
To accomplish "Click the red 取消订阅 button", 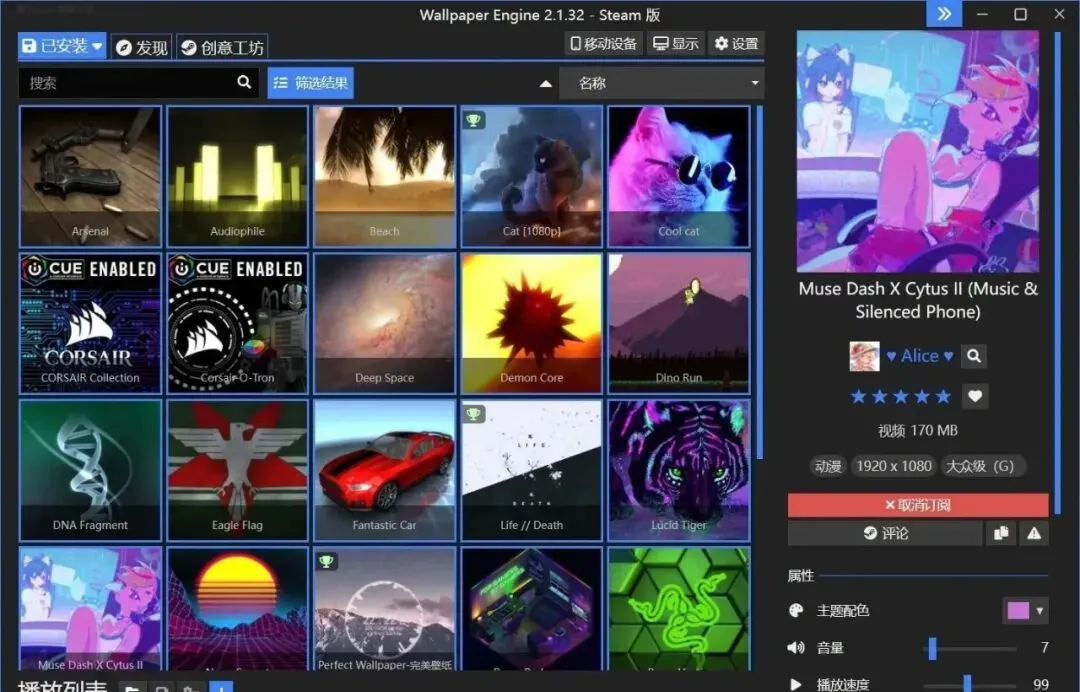I will 918,505.
